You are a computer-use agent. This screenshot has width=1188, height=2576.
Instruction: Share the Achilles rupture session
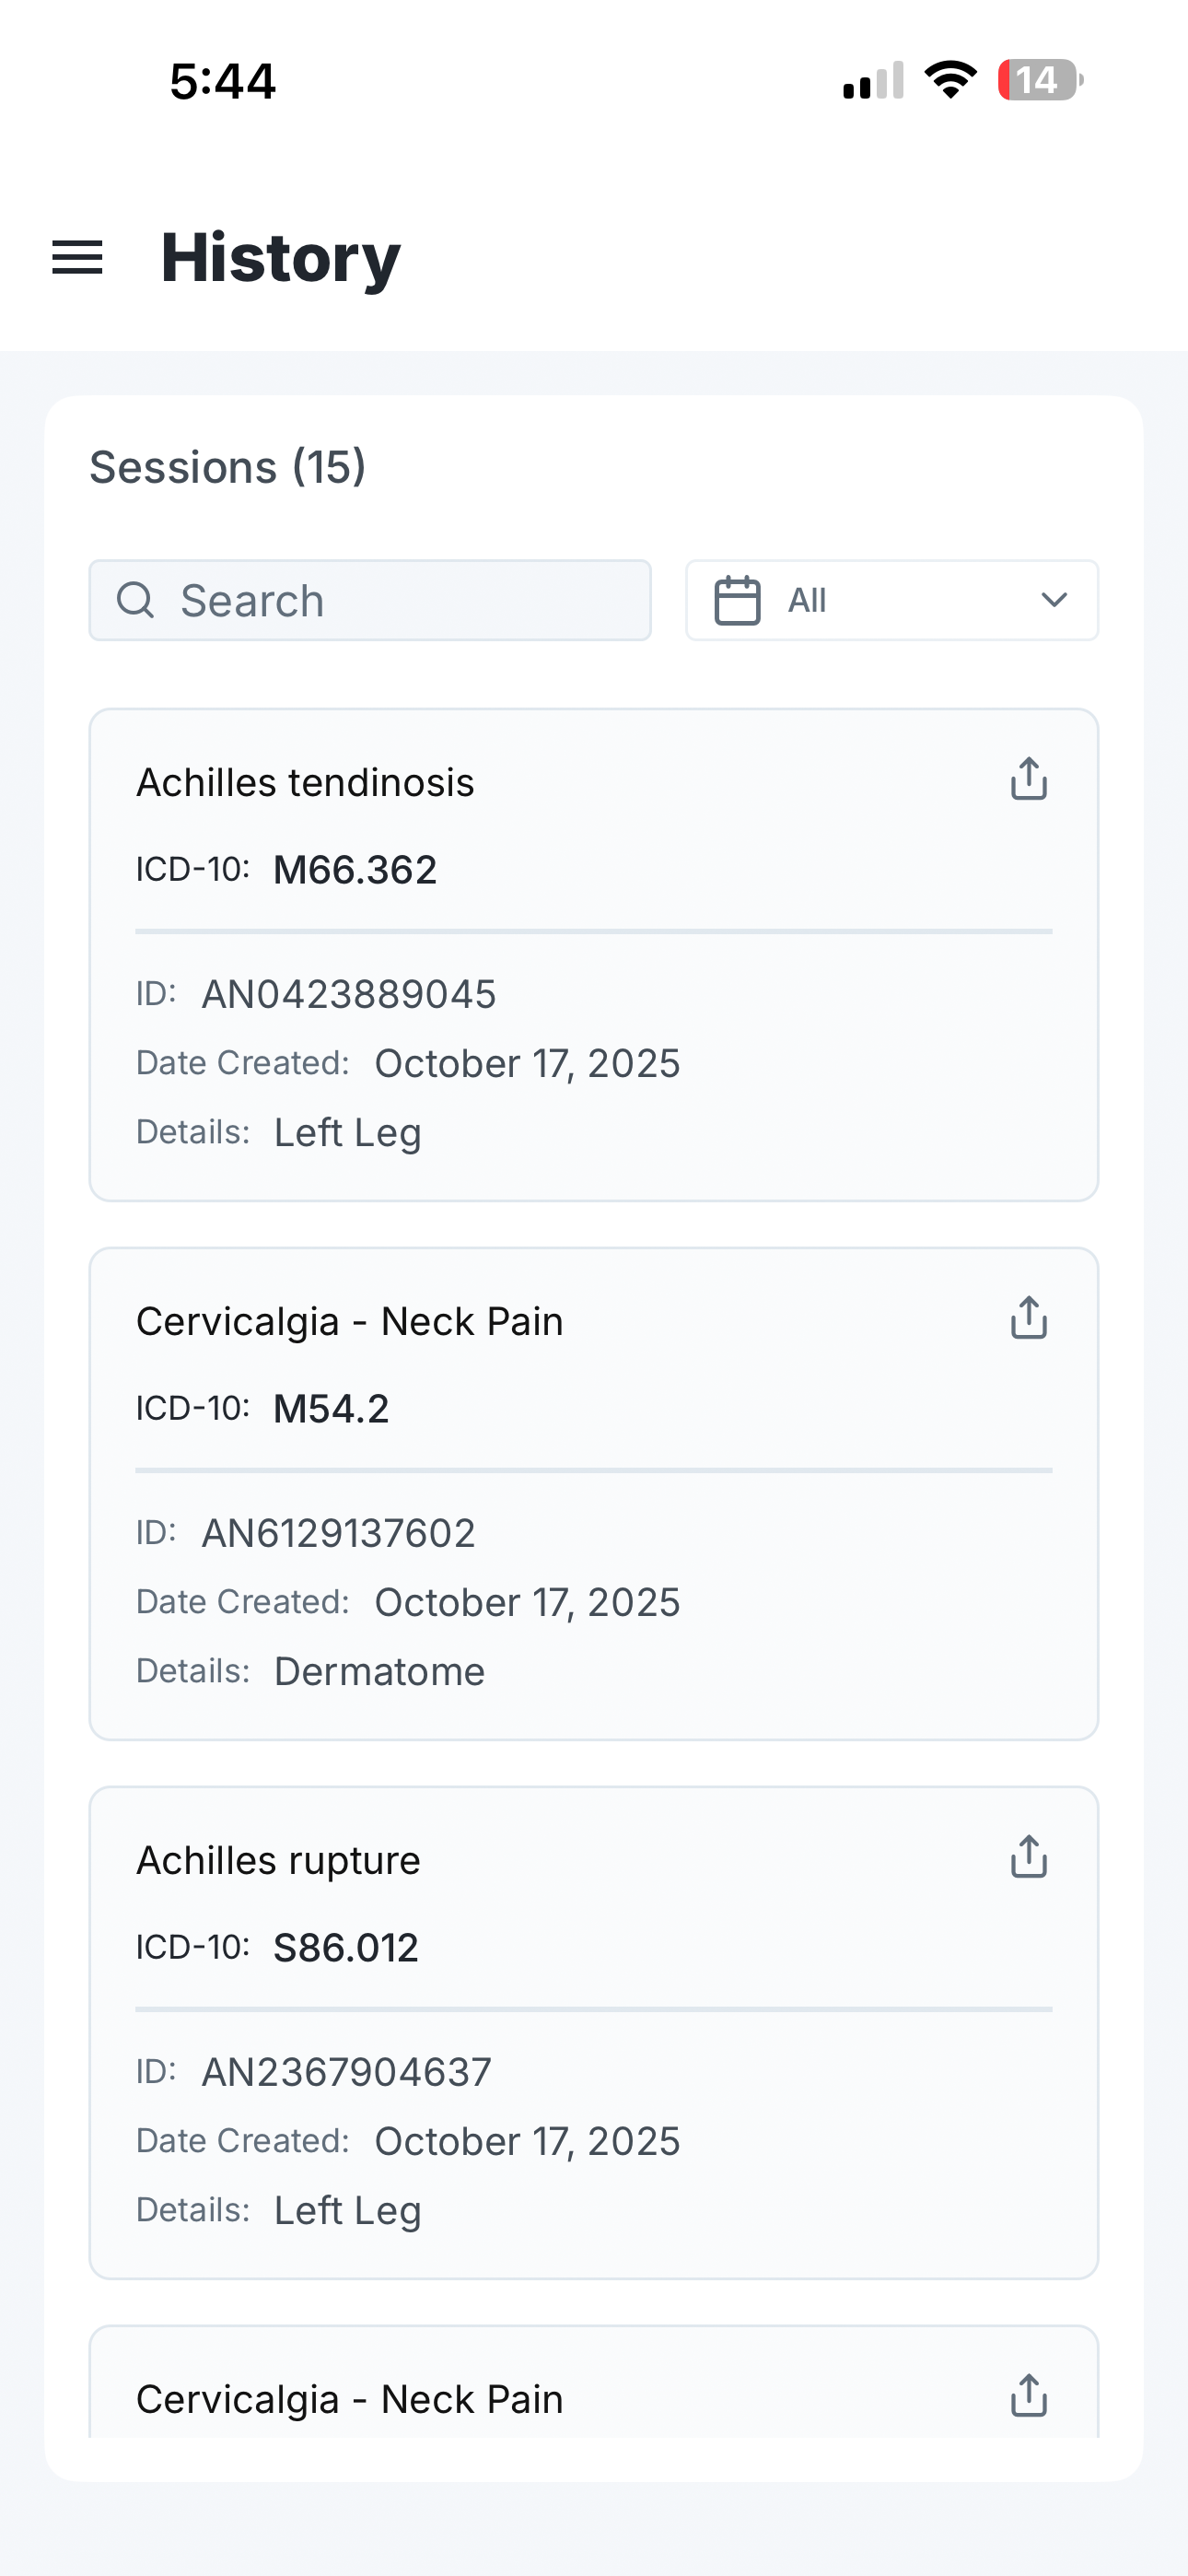click(x=1028, y=1857)
